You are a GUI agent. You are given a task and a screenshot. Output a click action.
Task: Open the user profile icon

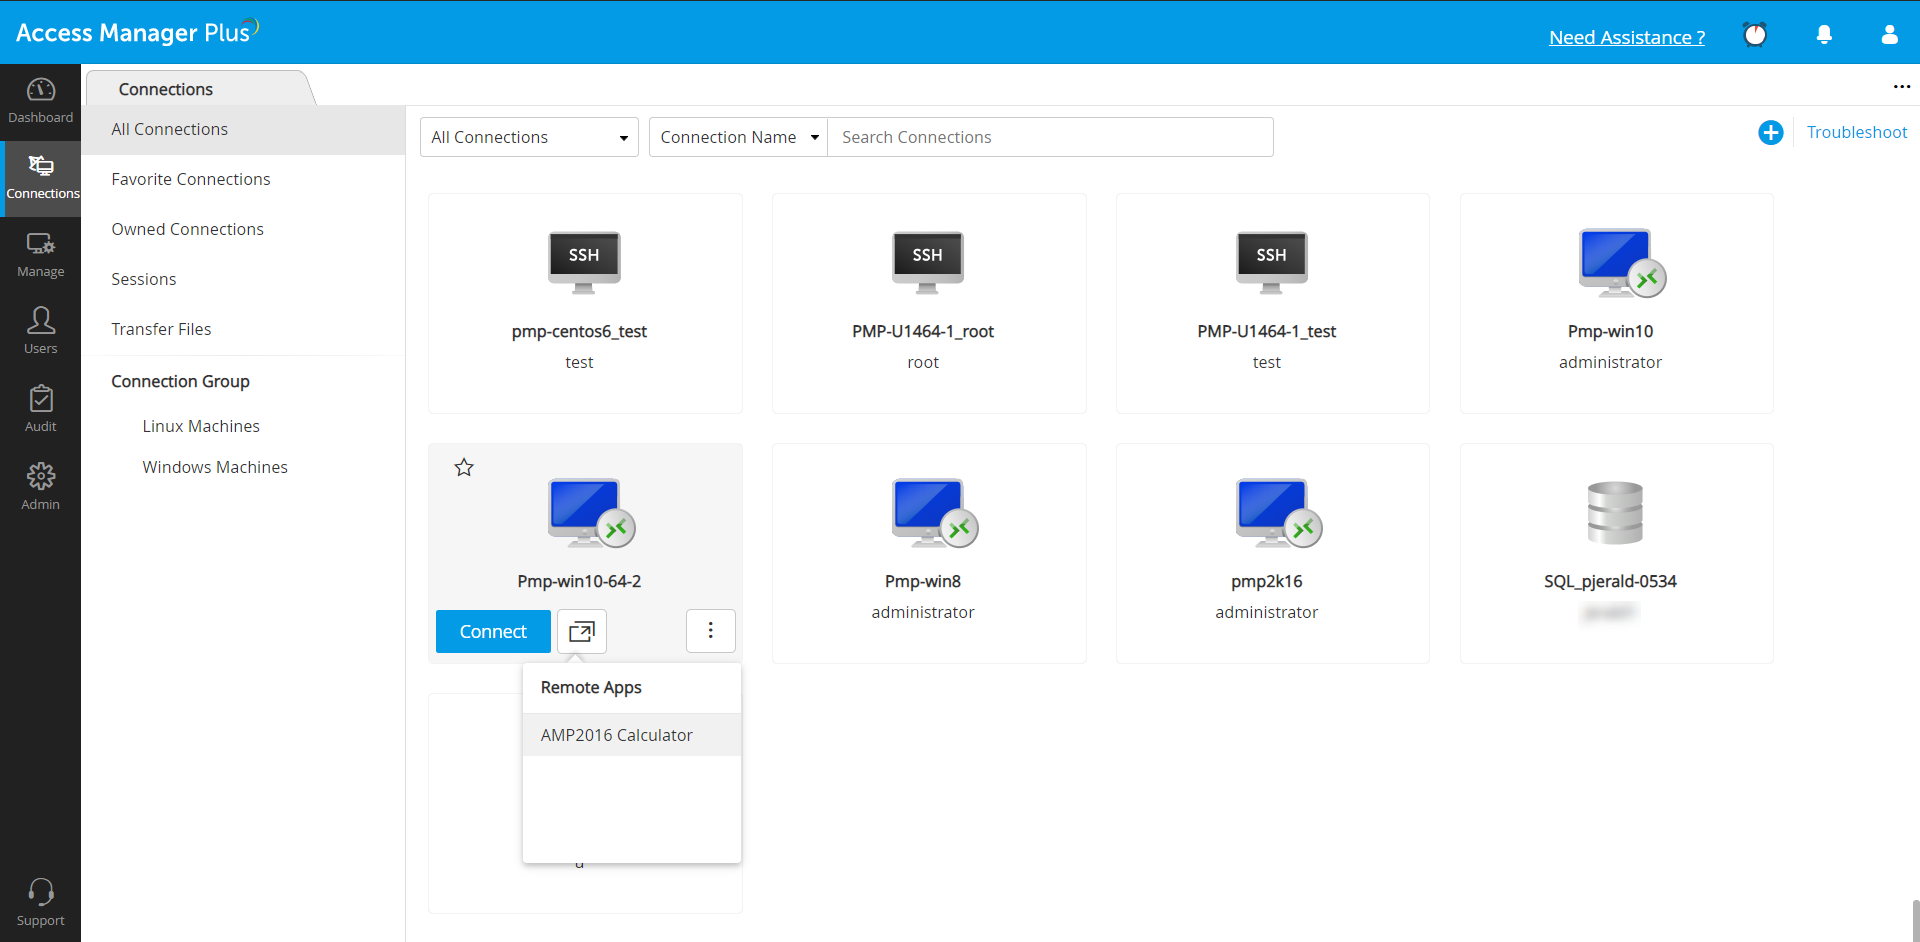point(1889,34)
